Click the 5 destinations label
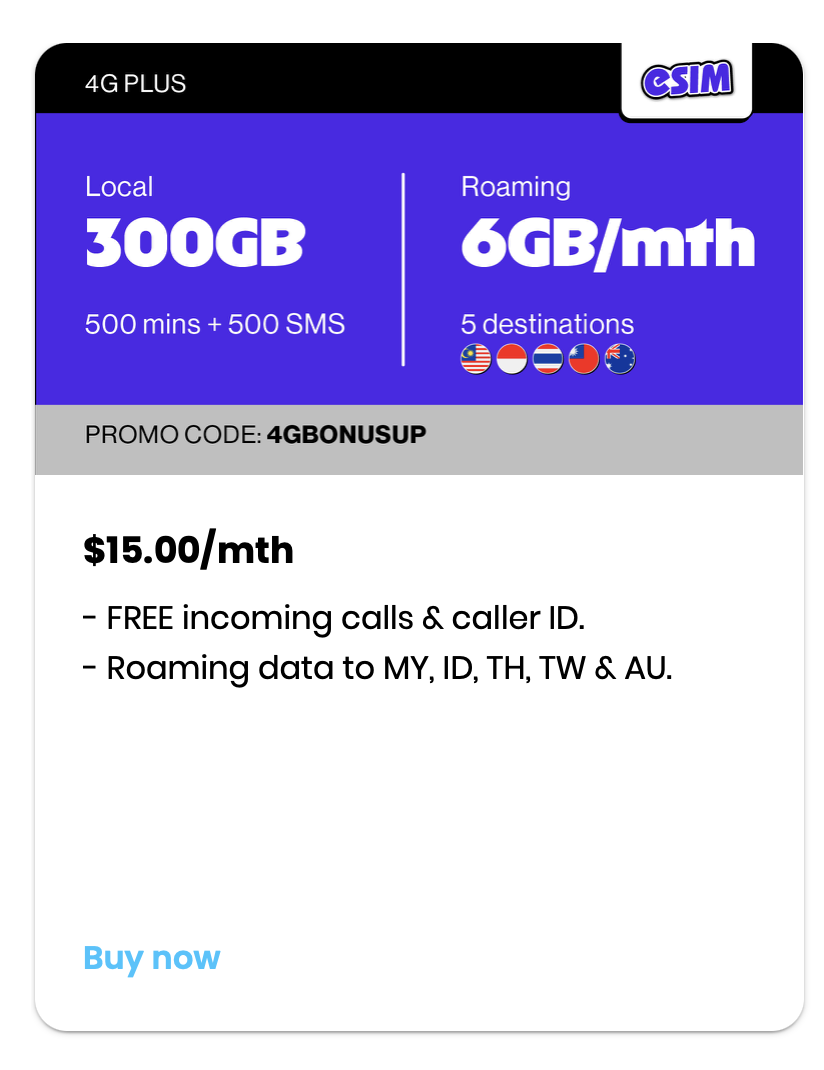This screenshot has width=824, height=1070. [547, 324]
